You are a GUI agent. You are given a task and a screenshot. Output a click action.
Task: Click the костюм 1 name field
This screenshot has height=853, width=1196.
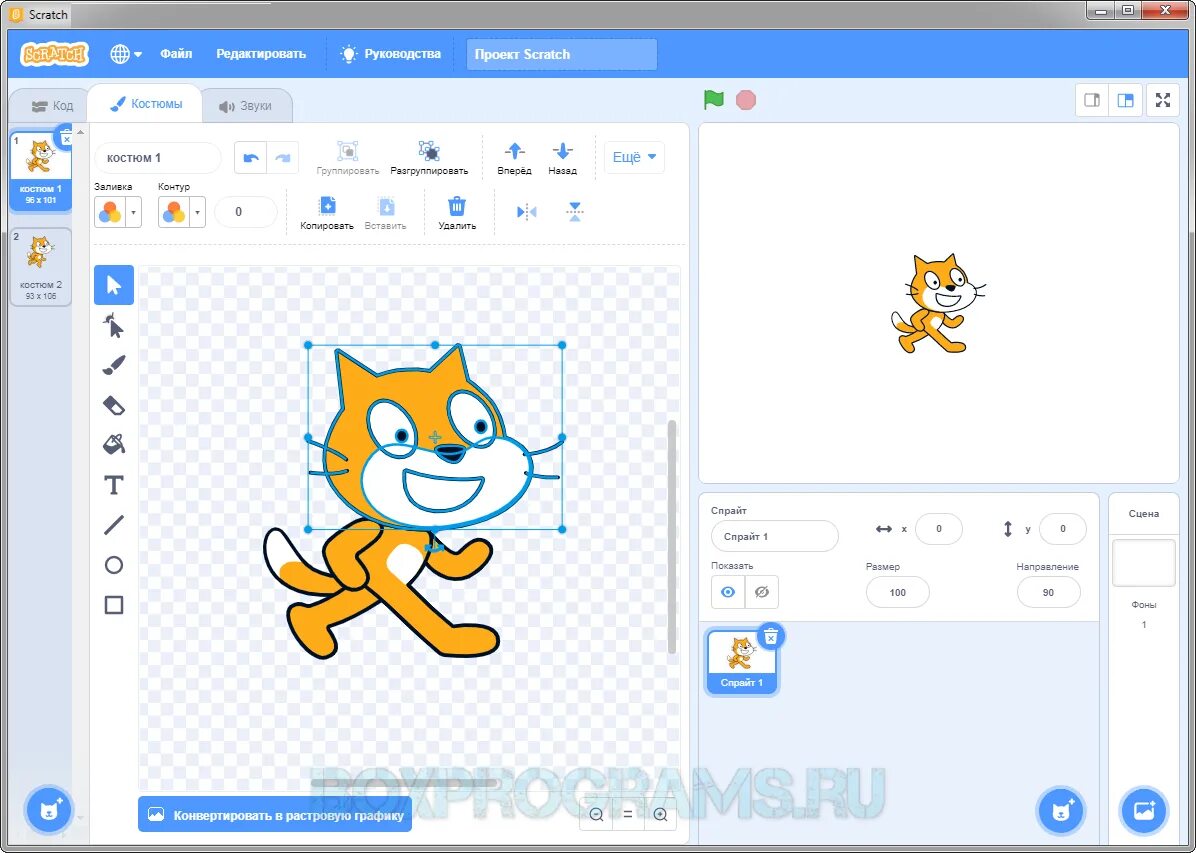click(158, 158)
